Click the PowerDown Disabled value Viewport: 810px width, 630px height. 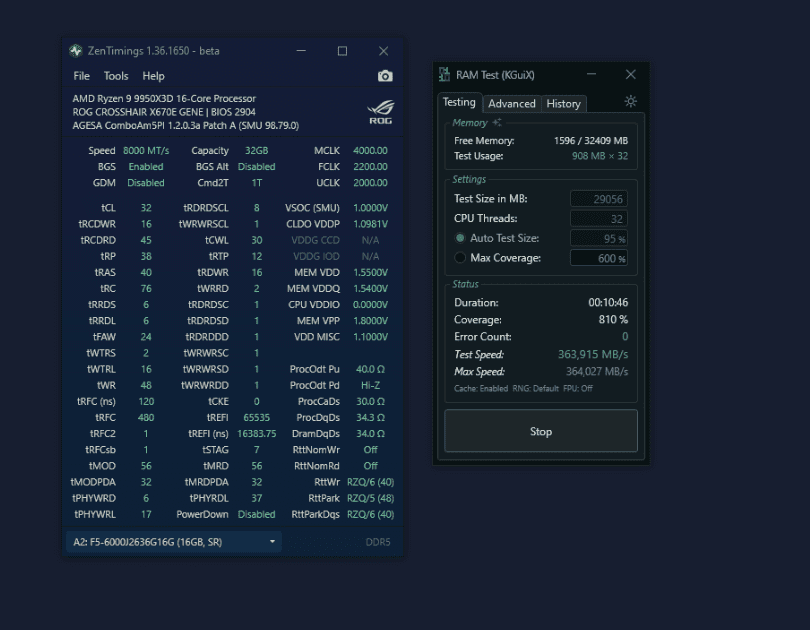tap(256, 514)
